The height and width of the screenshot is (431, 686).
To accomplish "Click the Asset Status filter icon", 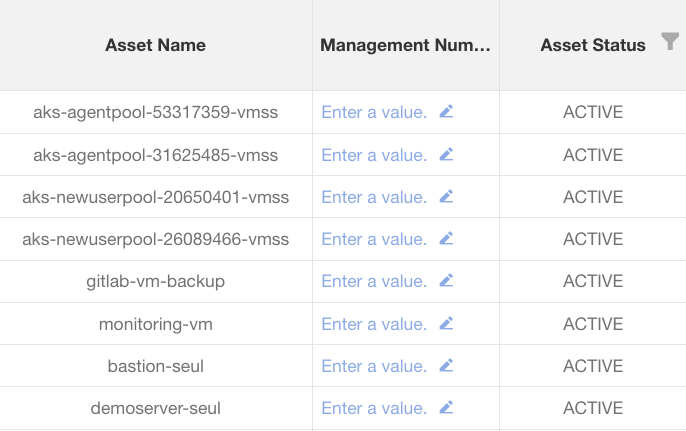I will [x=669, y=41].
